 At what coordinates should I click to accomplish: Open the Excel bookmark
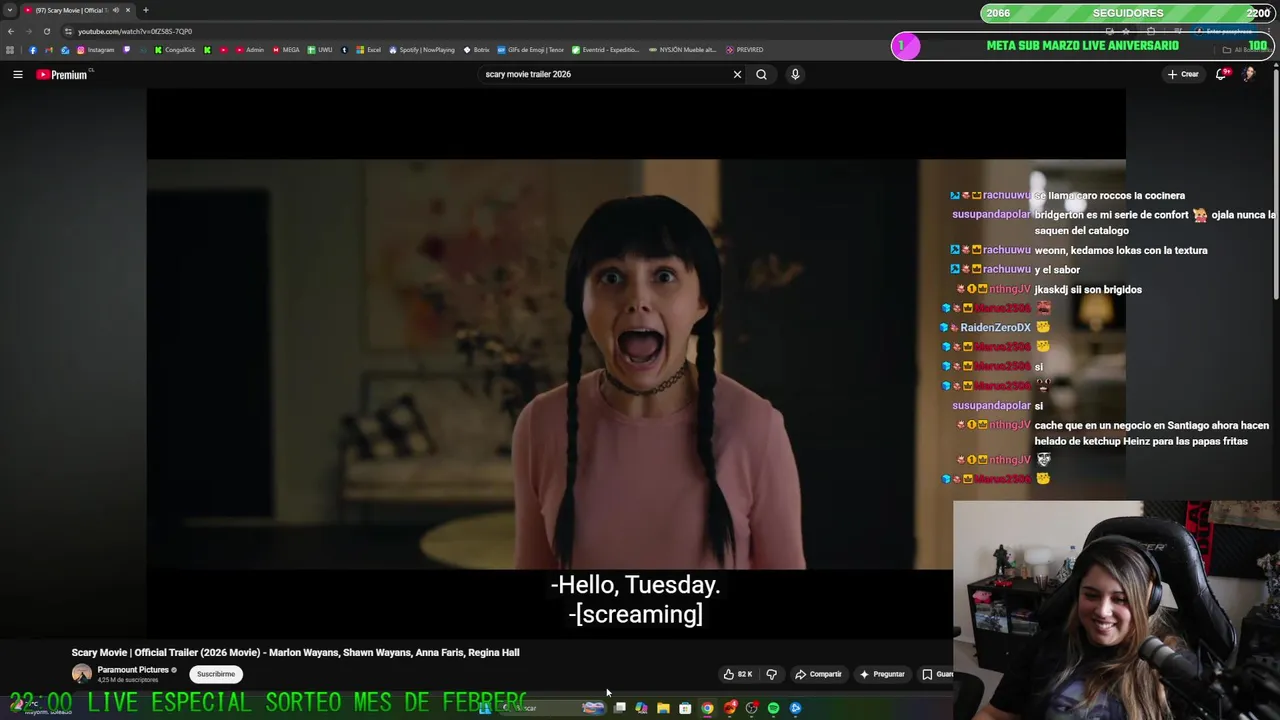tap(369, 50)
